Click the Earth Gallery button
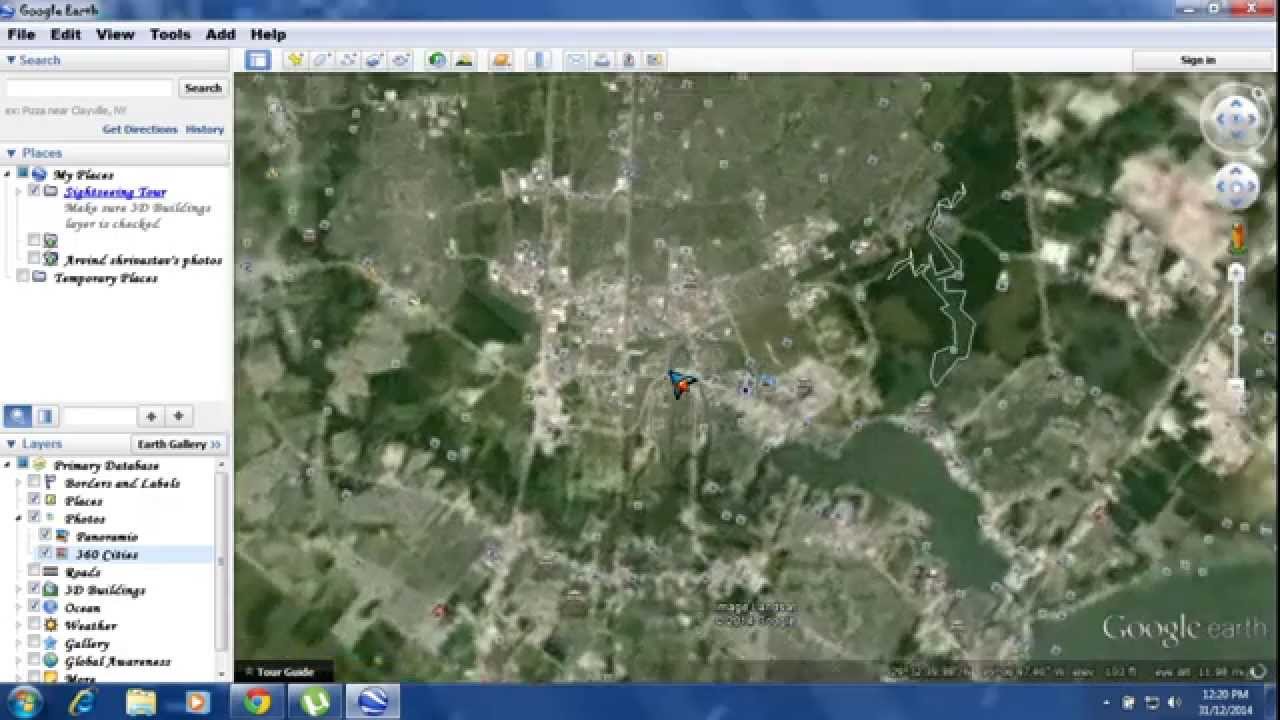Viewport: 1280px width, 720px height. click(180, 444)
